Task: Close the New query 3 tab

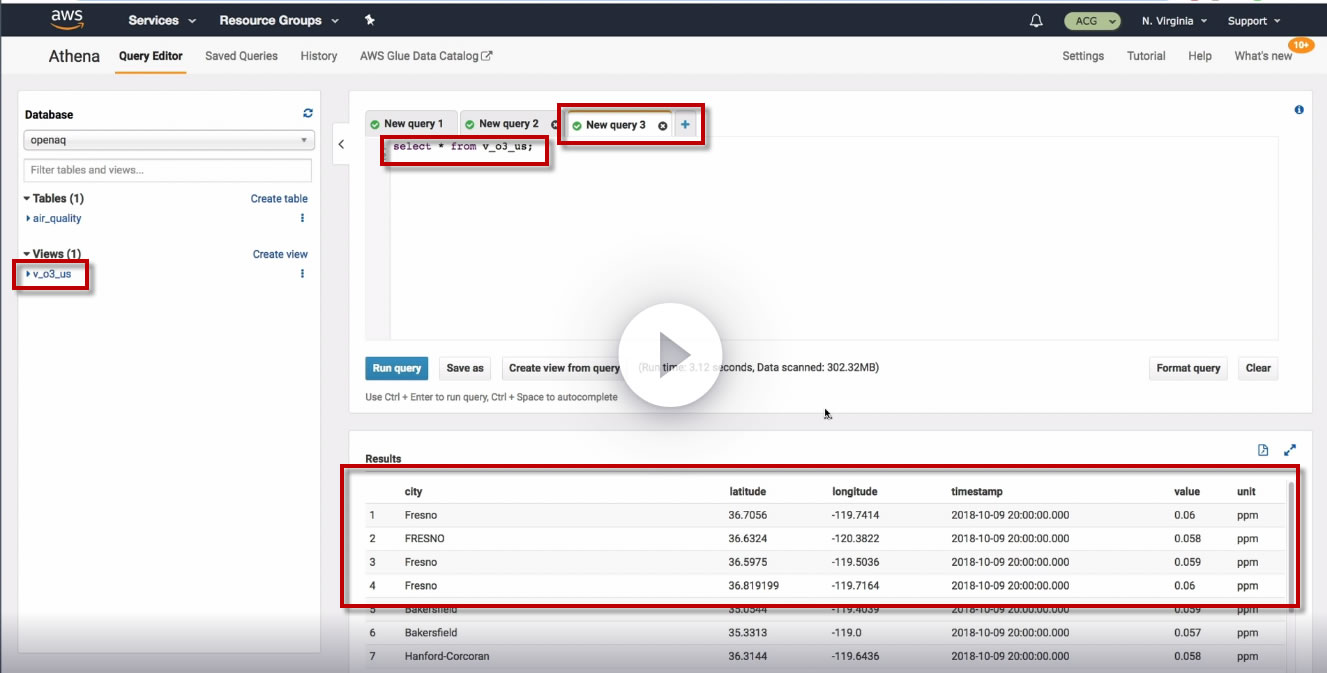Action: click(662, 126)
